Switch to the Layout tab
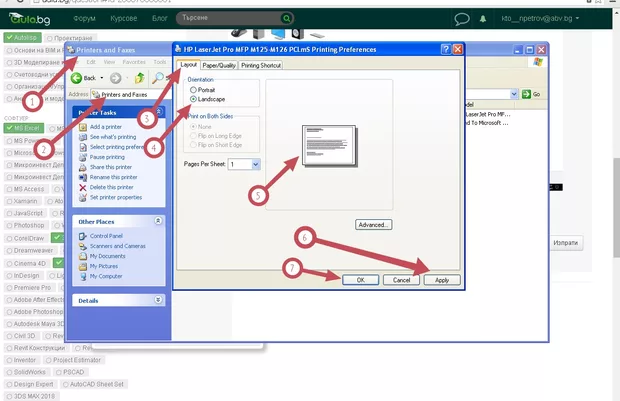Screen dimensions: 620x401 (x=189, y=64)
